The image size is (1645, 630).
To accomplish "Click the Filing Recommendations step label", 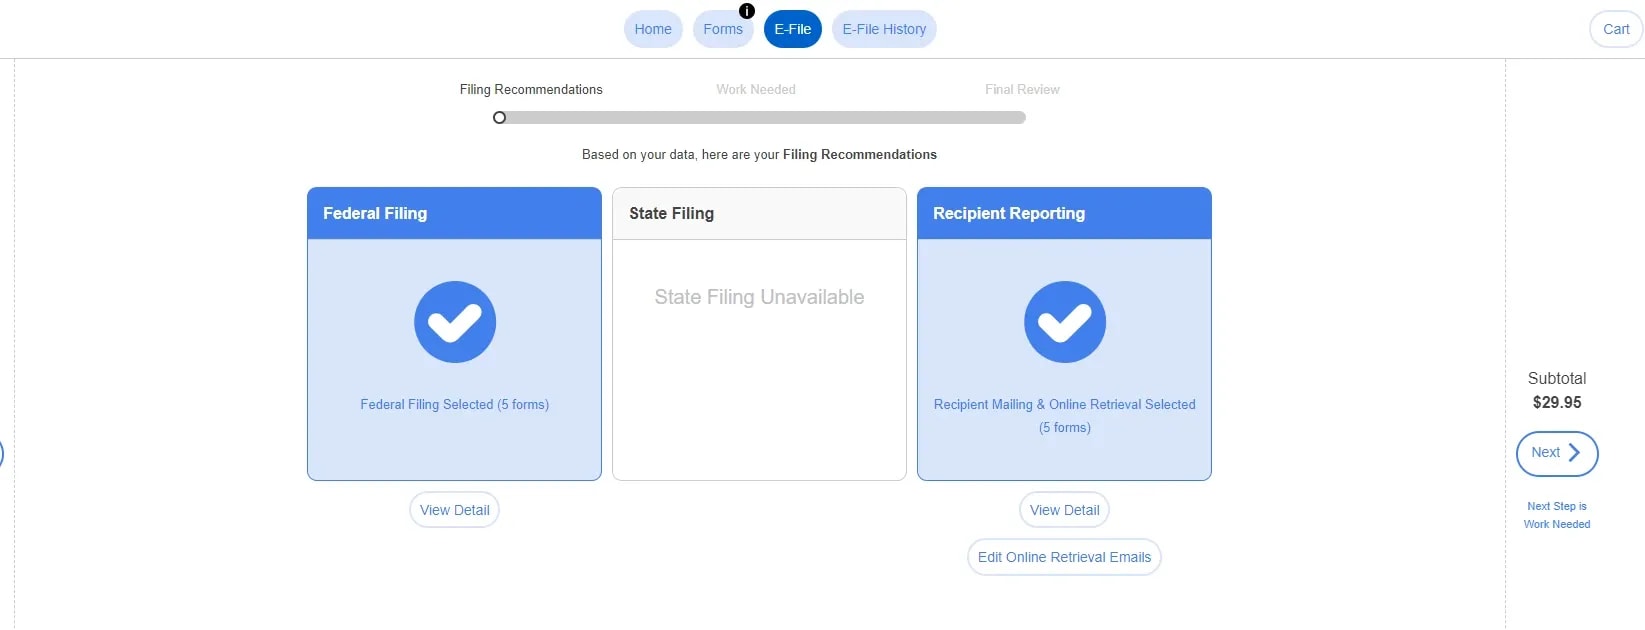I will click(531, 89).
